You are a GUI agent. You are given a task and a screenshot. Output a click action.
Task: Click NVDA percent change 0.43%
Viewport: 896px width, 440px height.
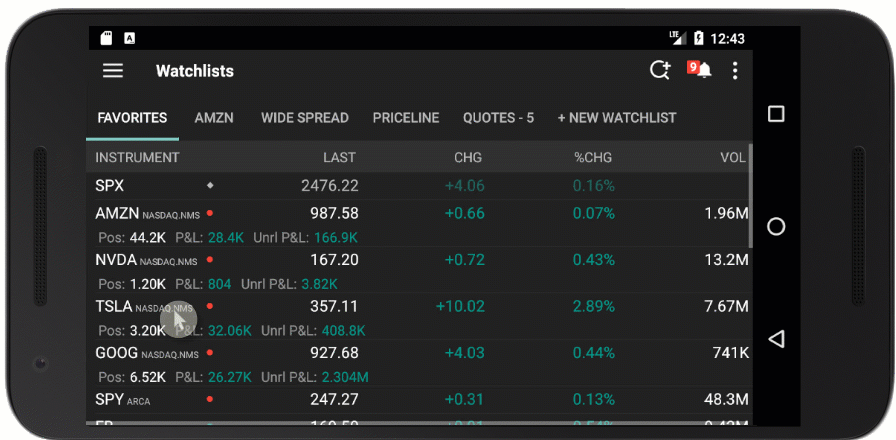(x=594, y=260)
